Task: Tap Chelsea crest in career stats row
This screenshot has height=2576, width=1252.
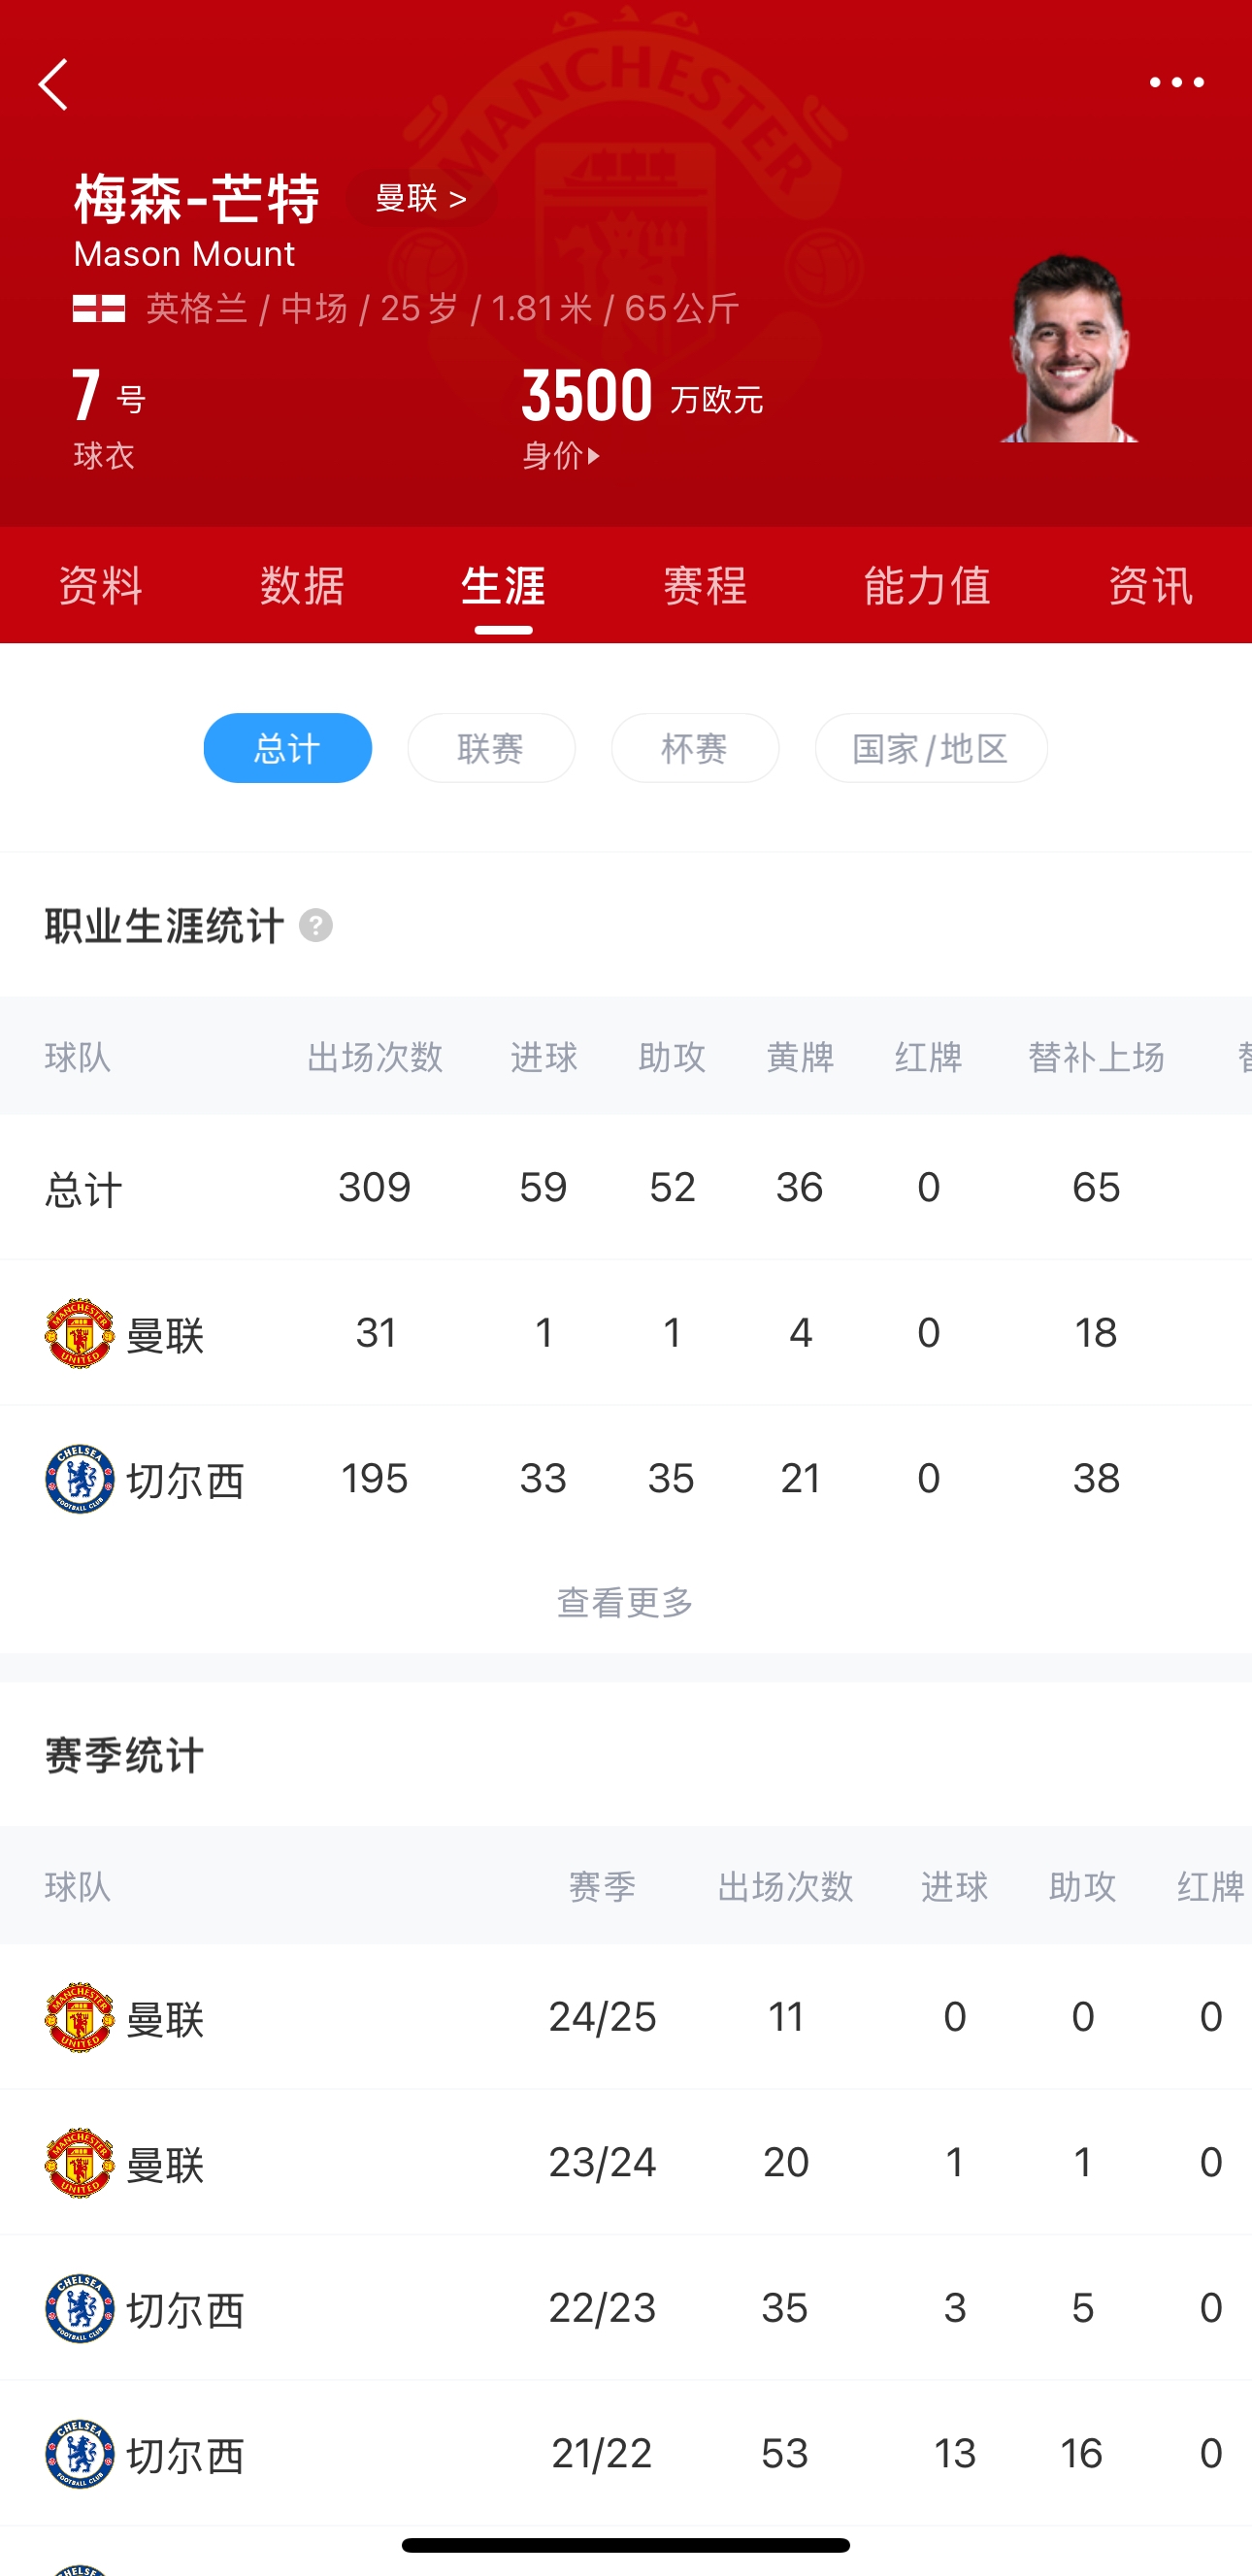Action: (x=79, y=1479)
